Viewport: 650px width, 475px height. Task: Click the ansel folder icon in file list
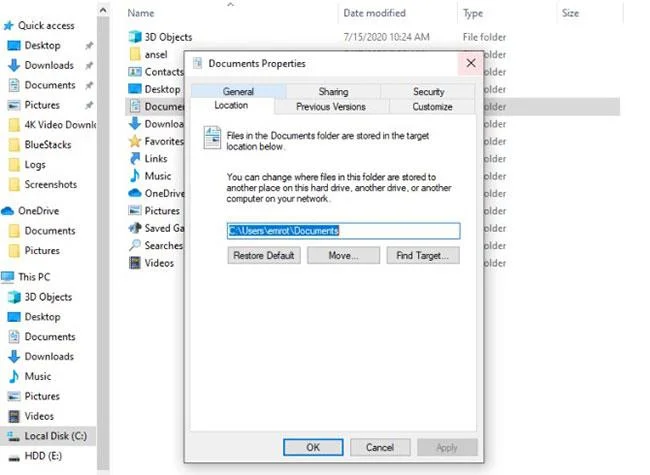[x=135, y=54]
